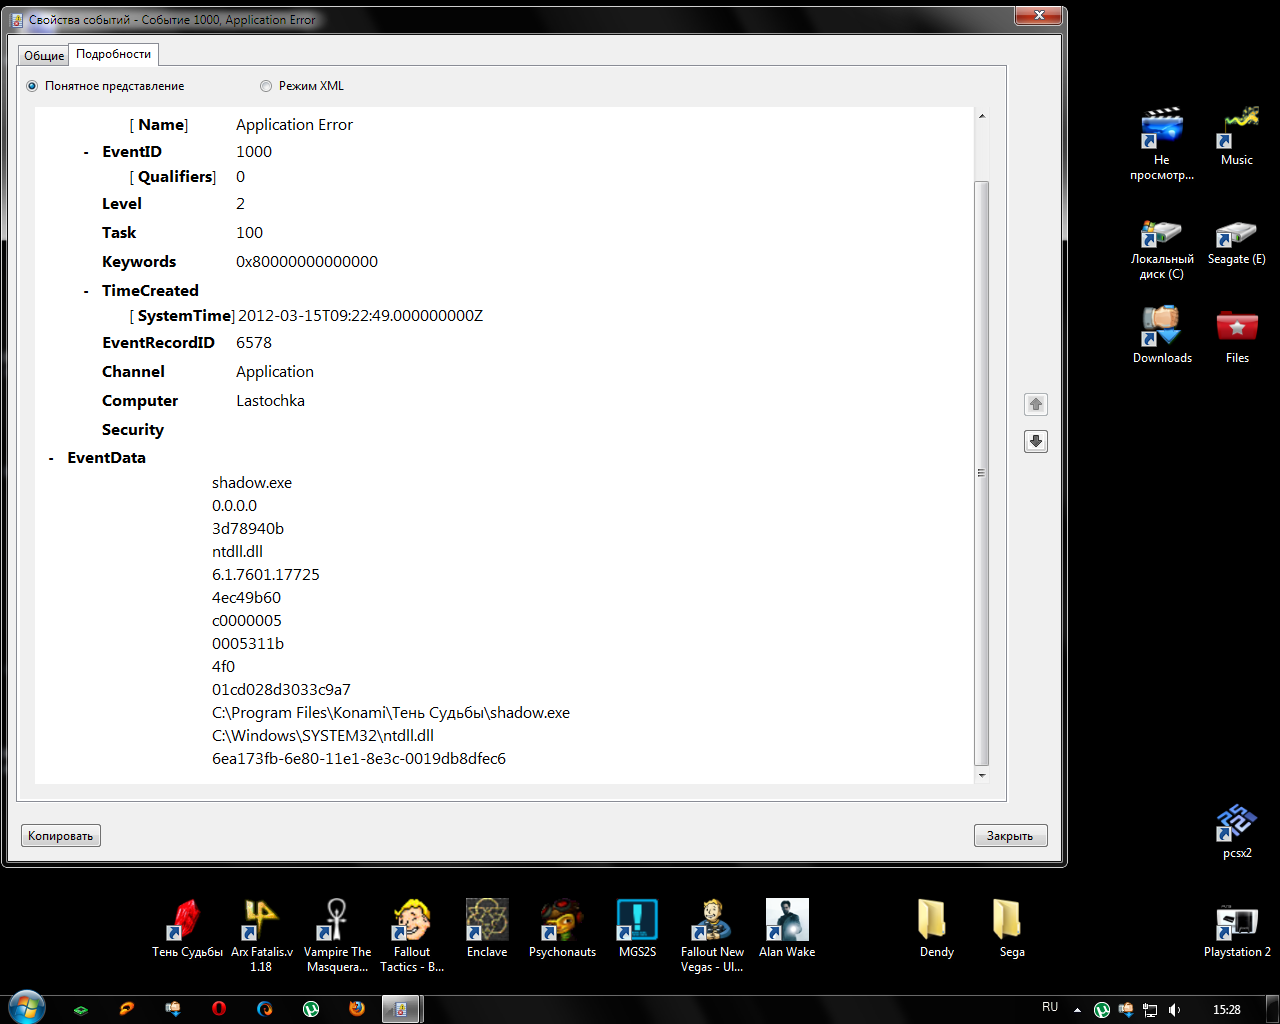Select the Локальный диск (C) shortcut
1280x1024 pixels.
1162,250
